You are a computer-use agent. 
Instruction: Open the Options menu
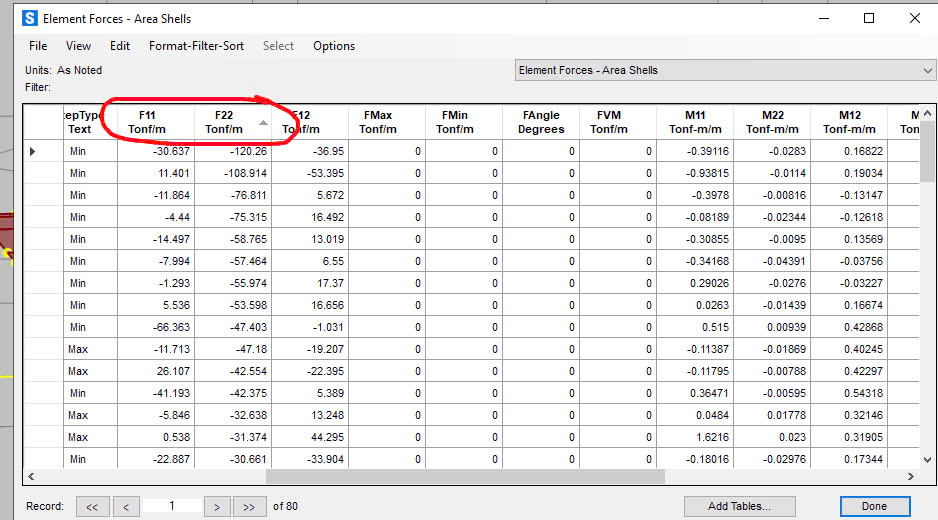[334, 46]
